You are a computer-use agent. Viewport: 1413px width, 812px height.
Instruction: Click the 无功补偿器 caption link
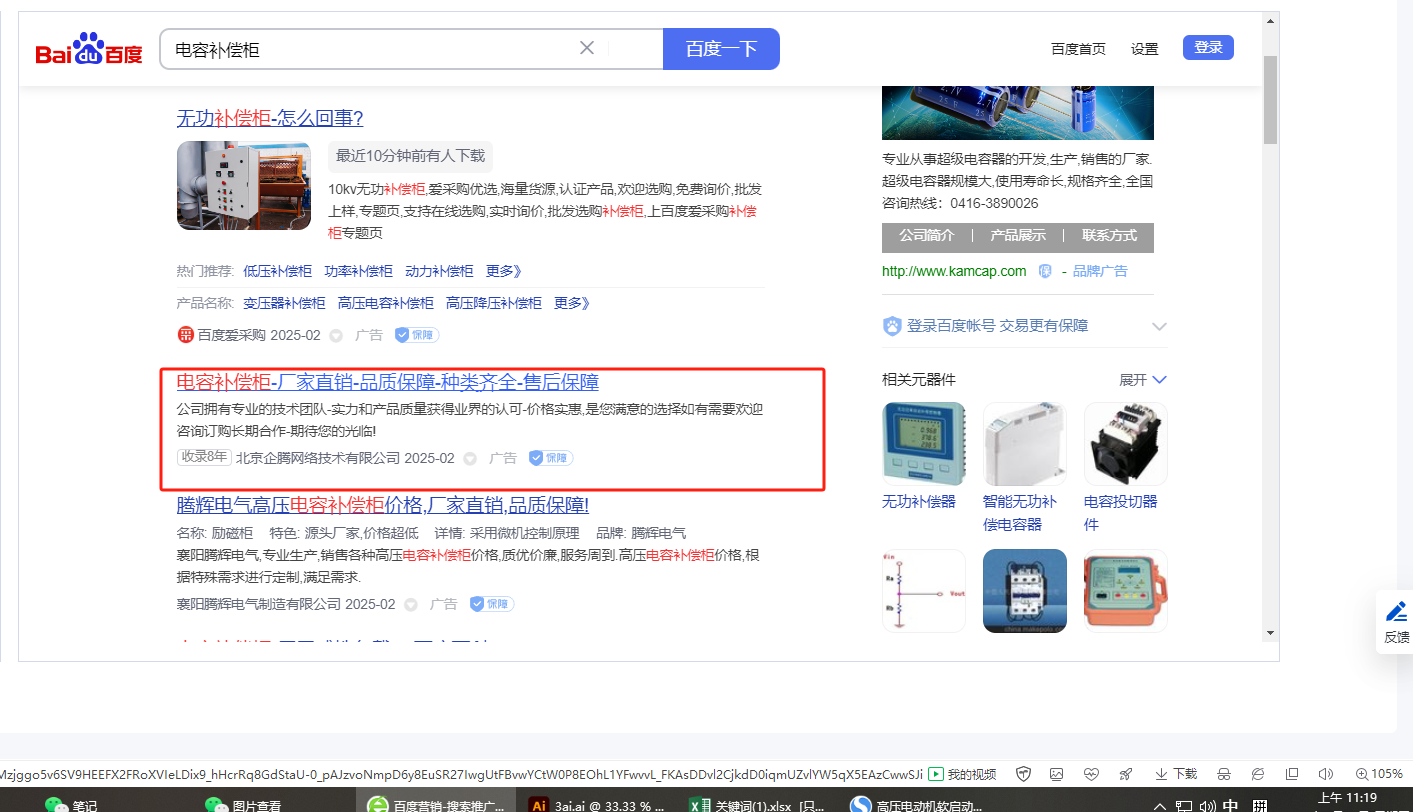click(x=919, y=502)
